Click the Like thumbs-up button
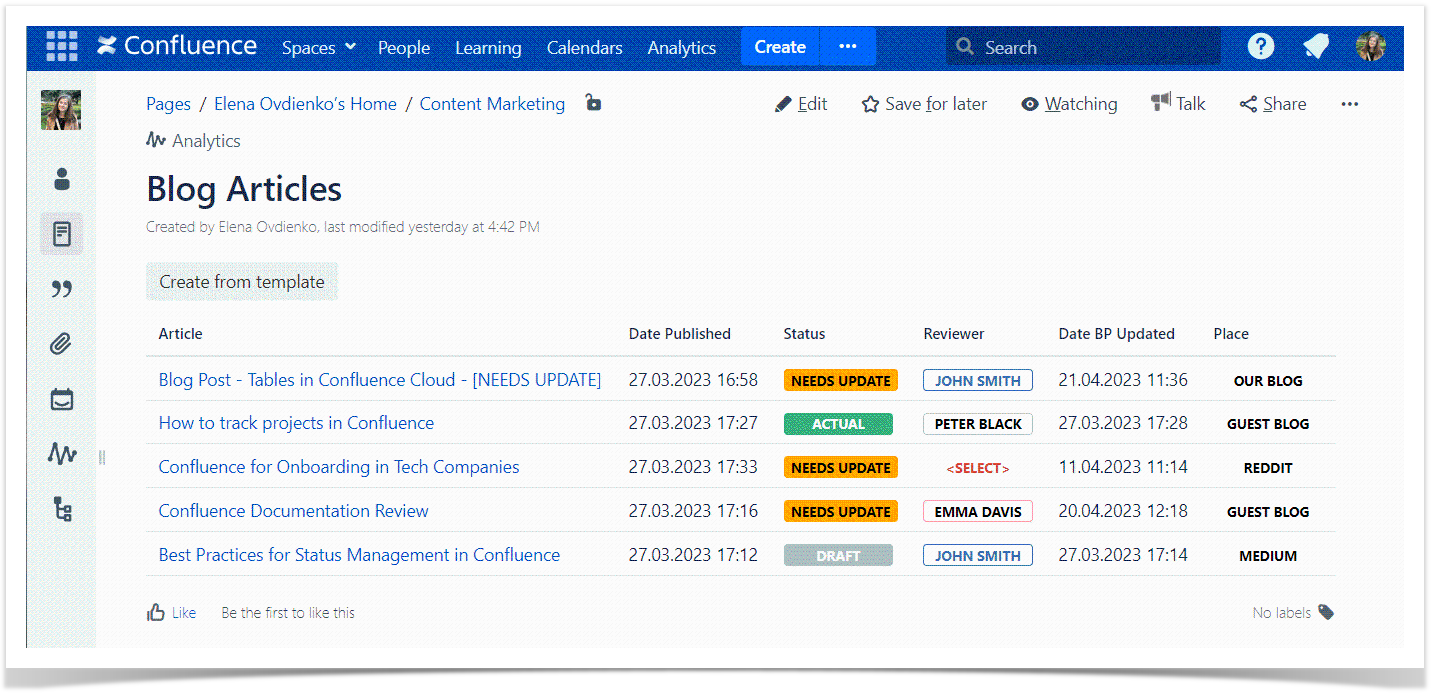Image resolution: width=1438 pixels, height=697 pixels. click(171, 612)
